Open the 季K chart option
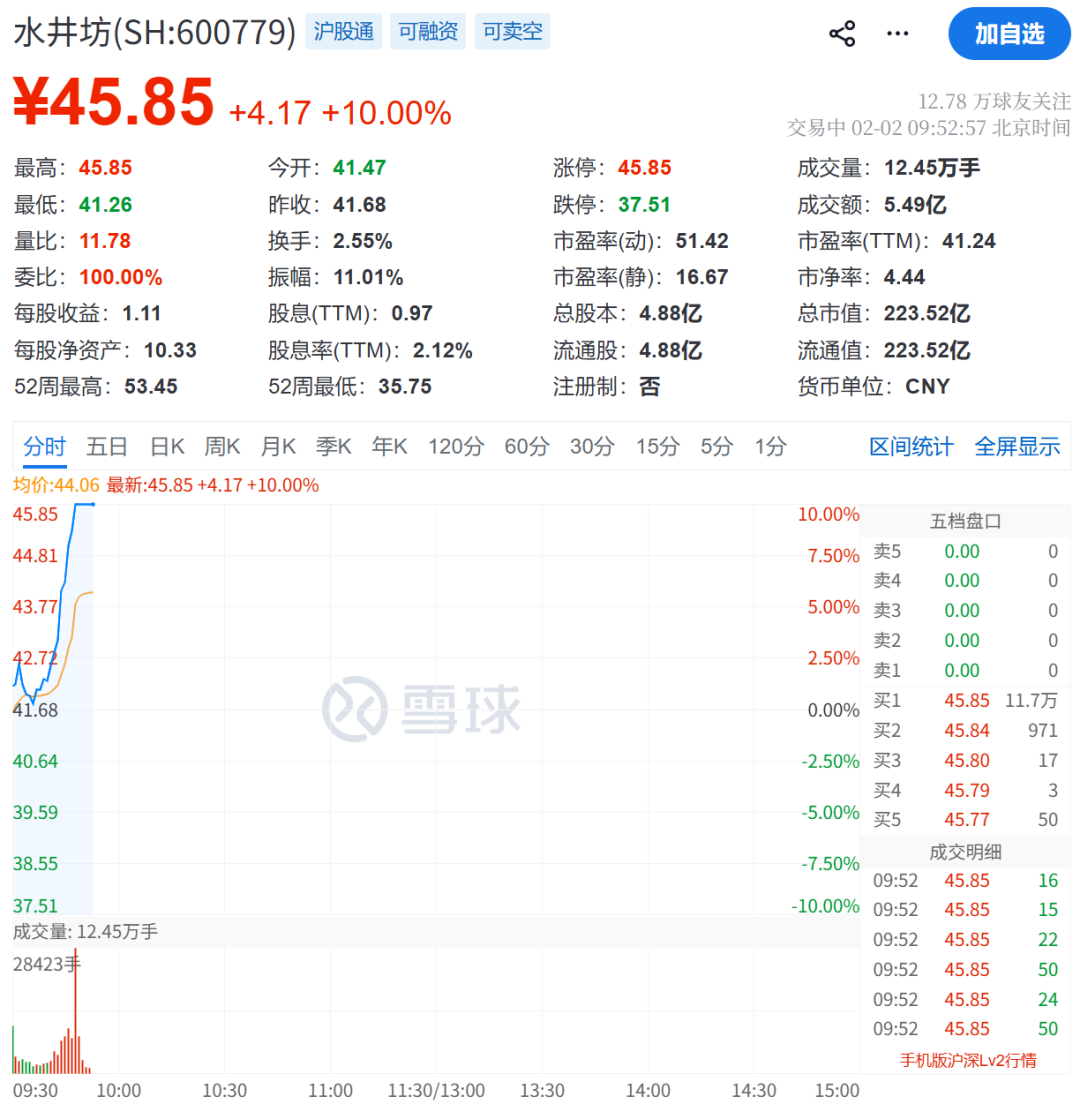 (334, 447)
